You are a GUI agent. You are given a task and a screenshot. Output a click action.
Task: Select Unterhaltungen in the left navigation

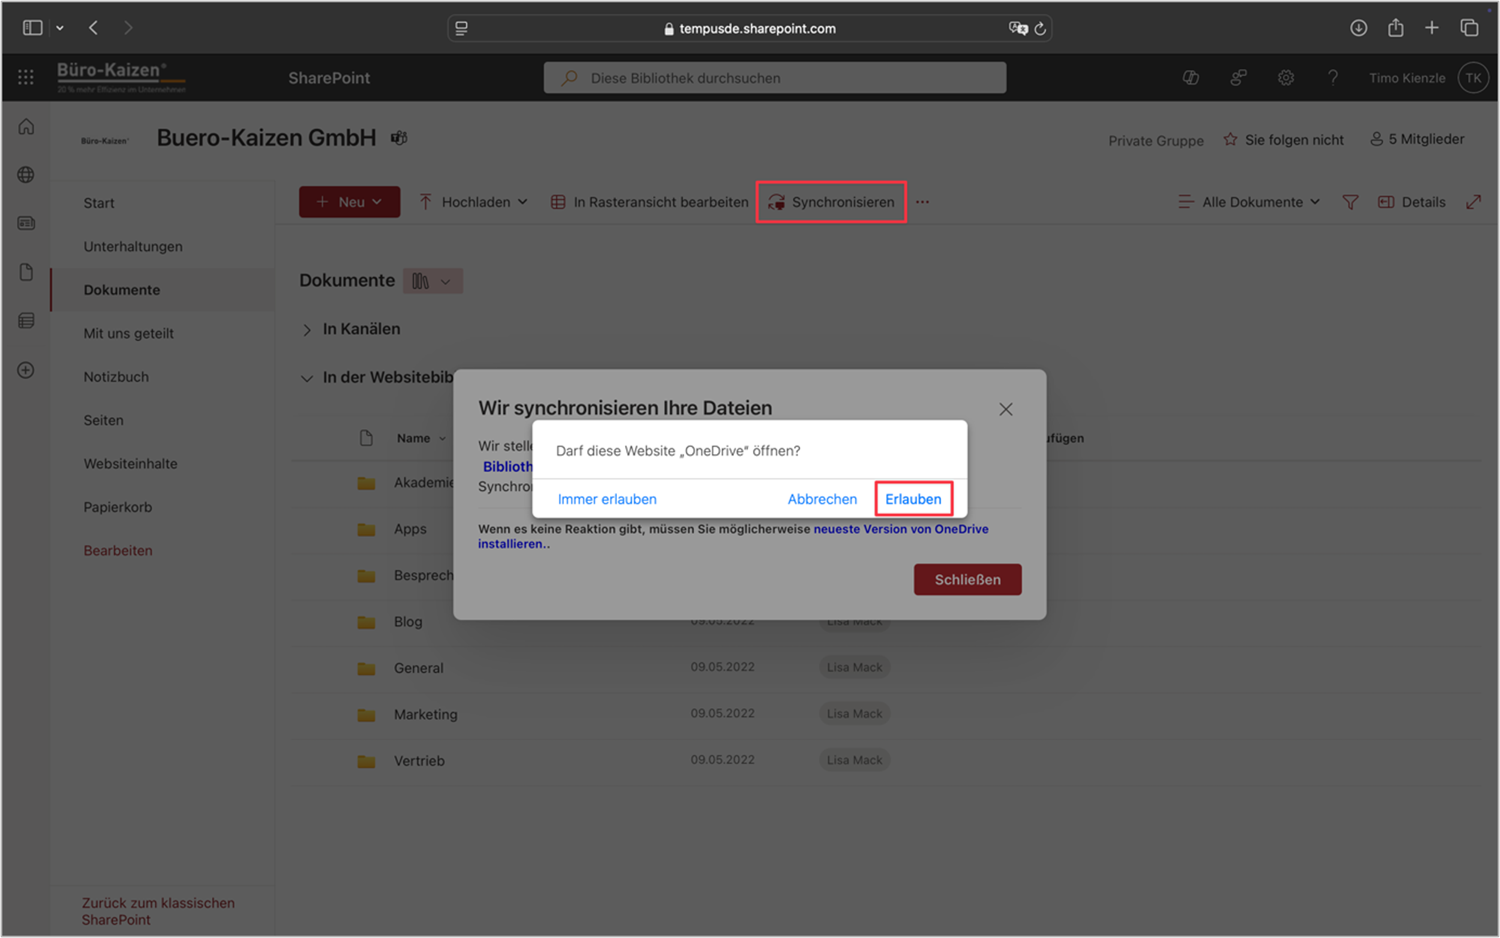pyautogui.click(x=133, y=247)
